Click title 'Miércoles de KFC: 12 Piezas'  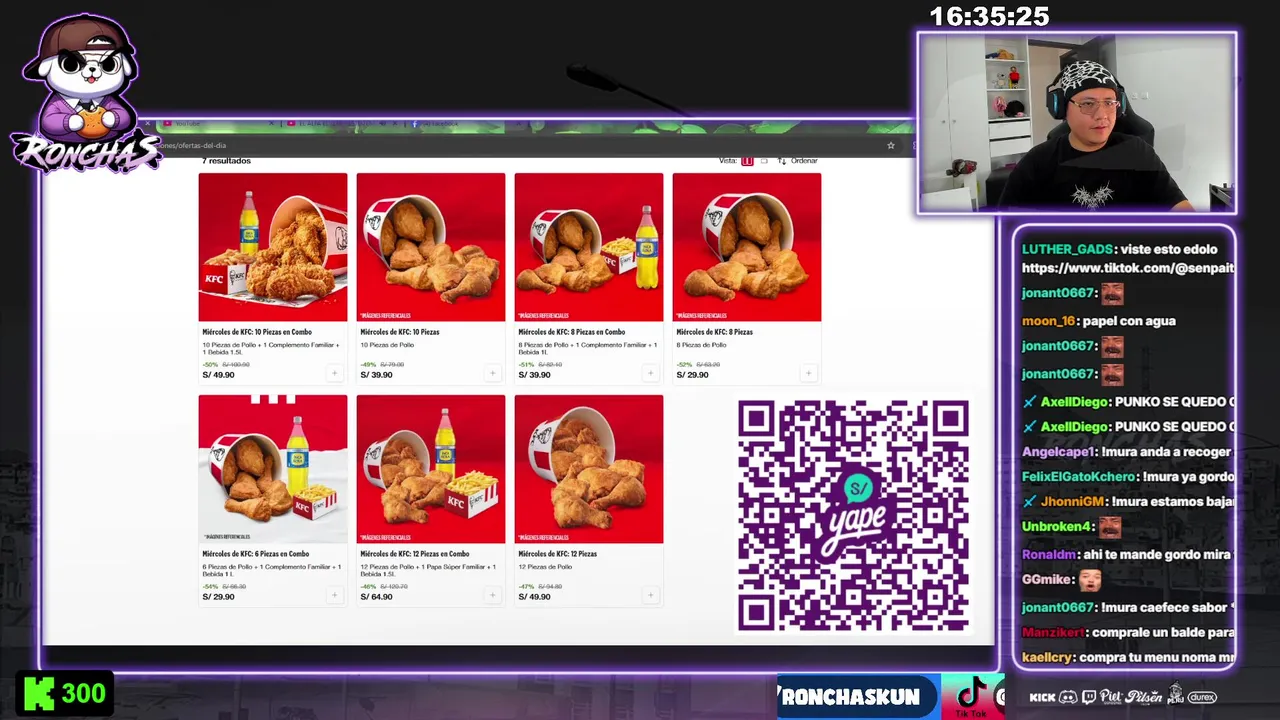pos(558,554)
